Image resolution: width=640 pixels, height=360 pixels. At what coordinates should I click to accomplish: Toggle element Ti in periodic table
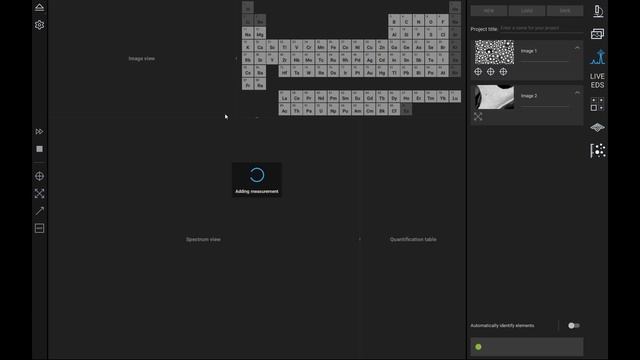(x=284, y=46)
